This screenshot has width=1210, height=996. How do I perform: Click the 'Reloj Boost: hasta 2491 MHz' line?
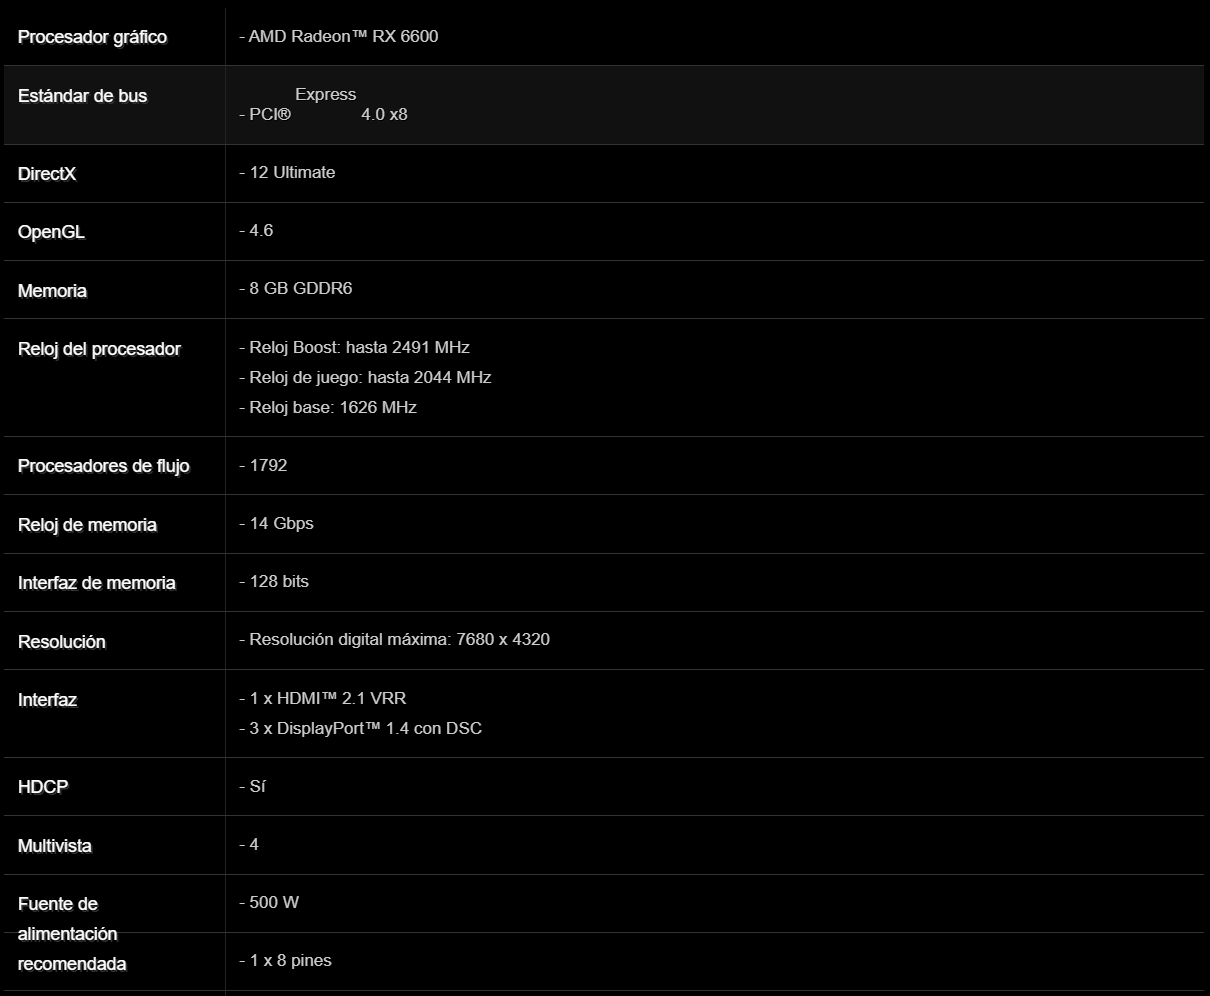354,348
